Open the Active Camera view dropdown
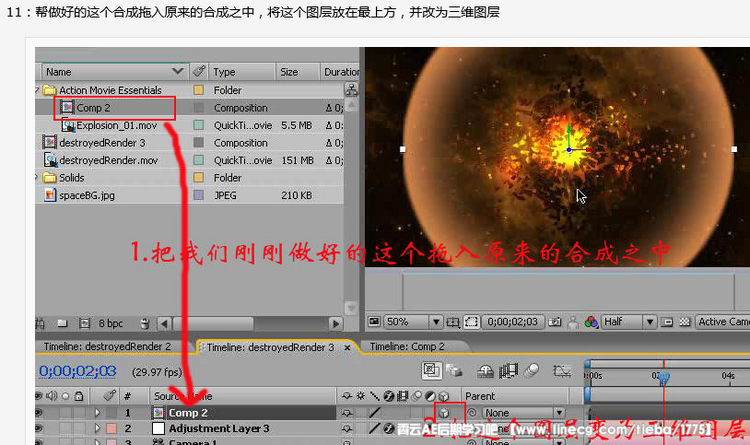 pyautogui.click(x=722, y=322)
